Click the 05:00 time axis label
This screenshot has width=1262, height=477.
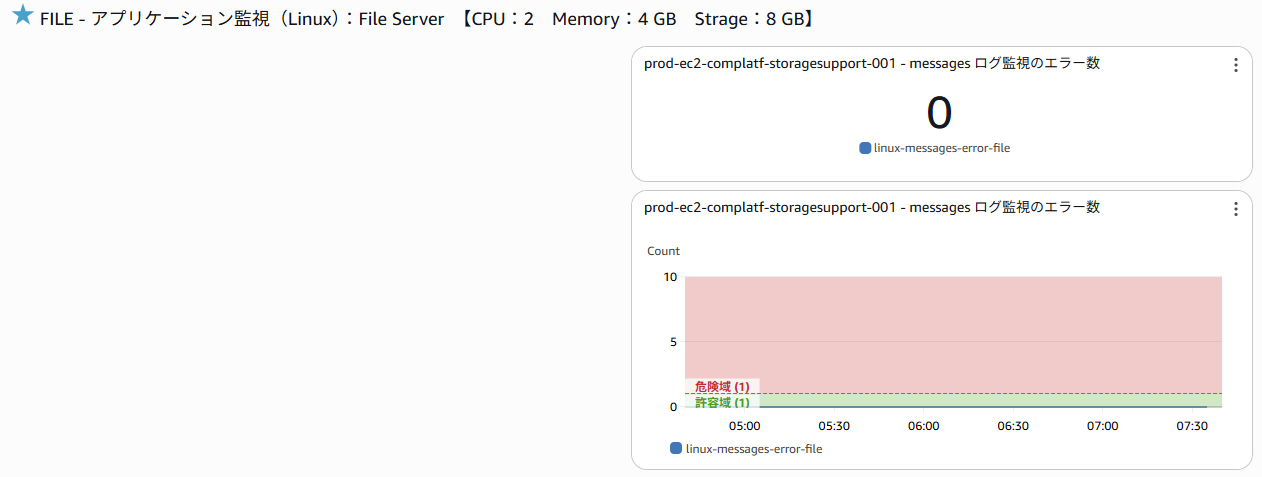(744, 426)
